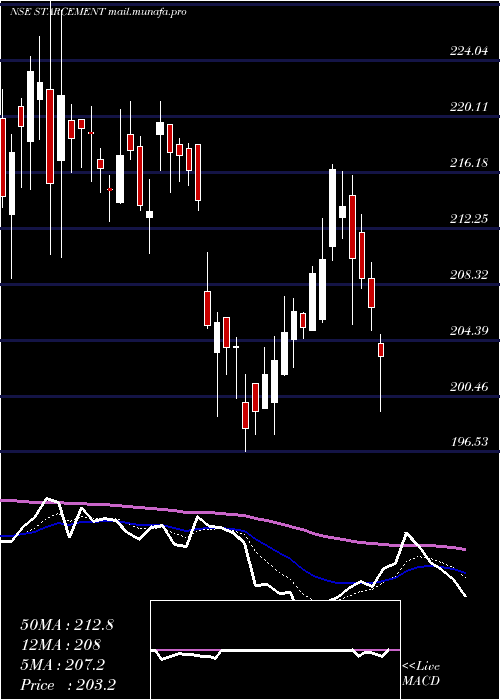Click the '12MA : 208' readout
500x700 pixels.
click(61, 645)
